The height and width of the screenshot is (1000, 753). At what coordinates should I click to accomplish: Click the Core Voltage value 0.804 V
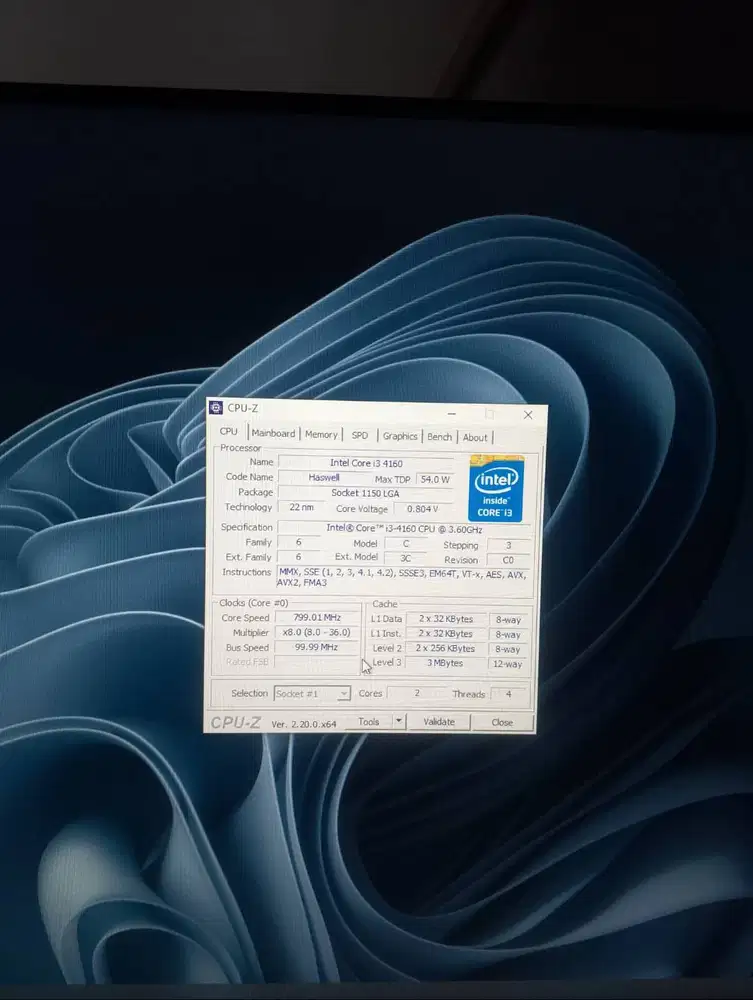click(x=423, y=509)
